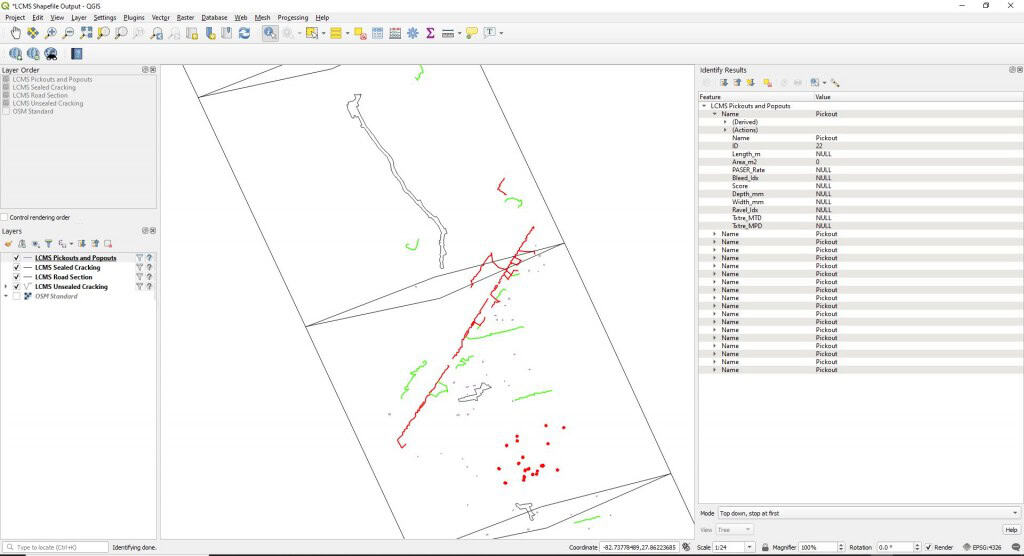Open the Plugins menu
The width and height of the screenshot is (1024, 556).
[x=134, y=18]
